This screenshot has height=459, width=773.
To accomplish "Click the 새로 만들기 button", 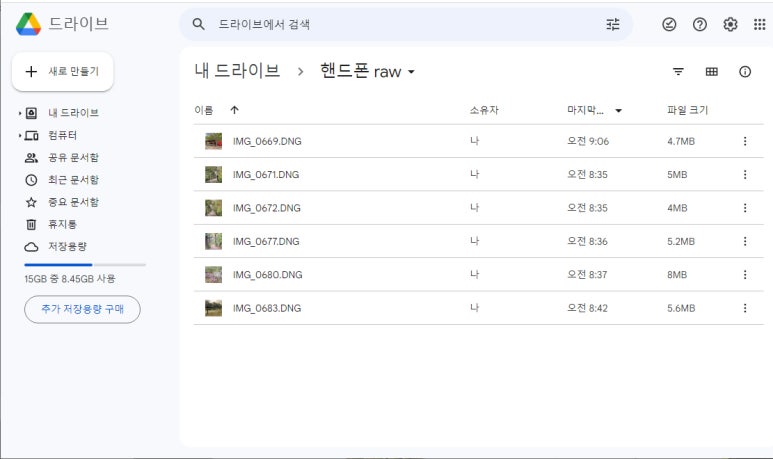I will point(63,71).
